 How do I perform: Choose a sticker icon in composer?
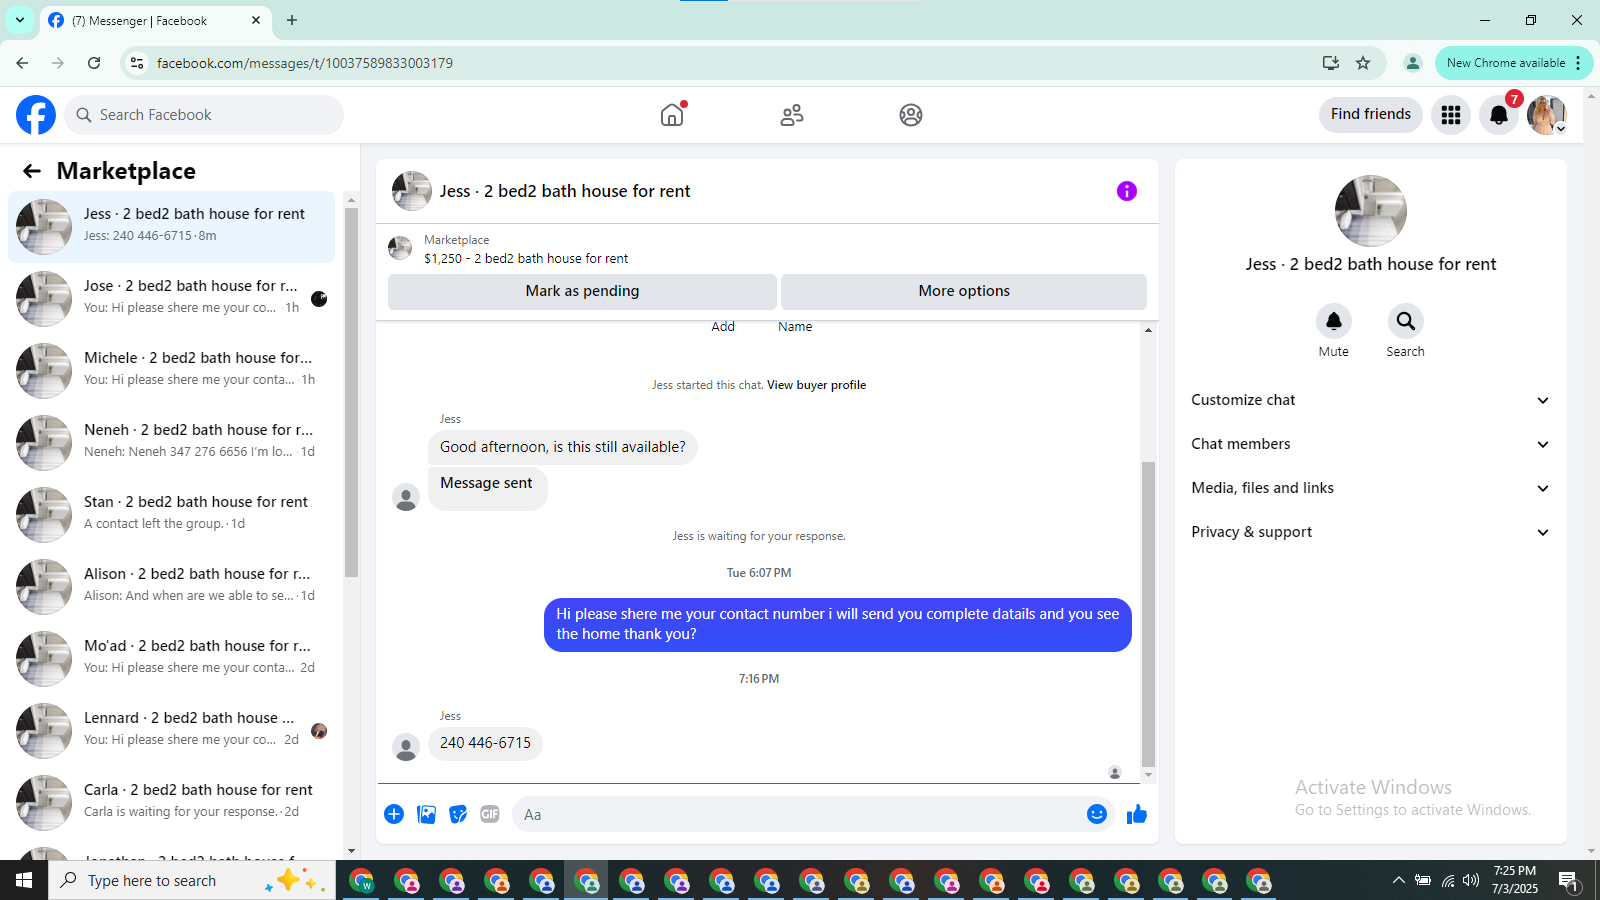[458, 814]
